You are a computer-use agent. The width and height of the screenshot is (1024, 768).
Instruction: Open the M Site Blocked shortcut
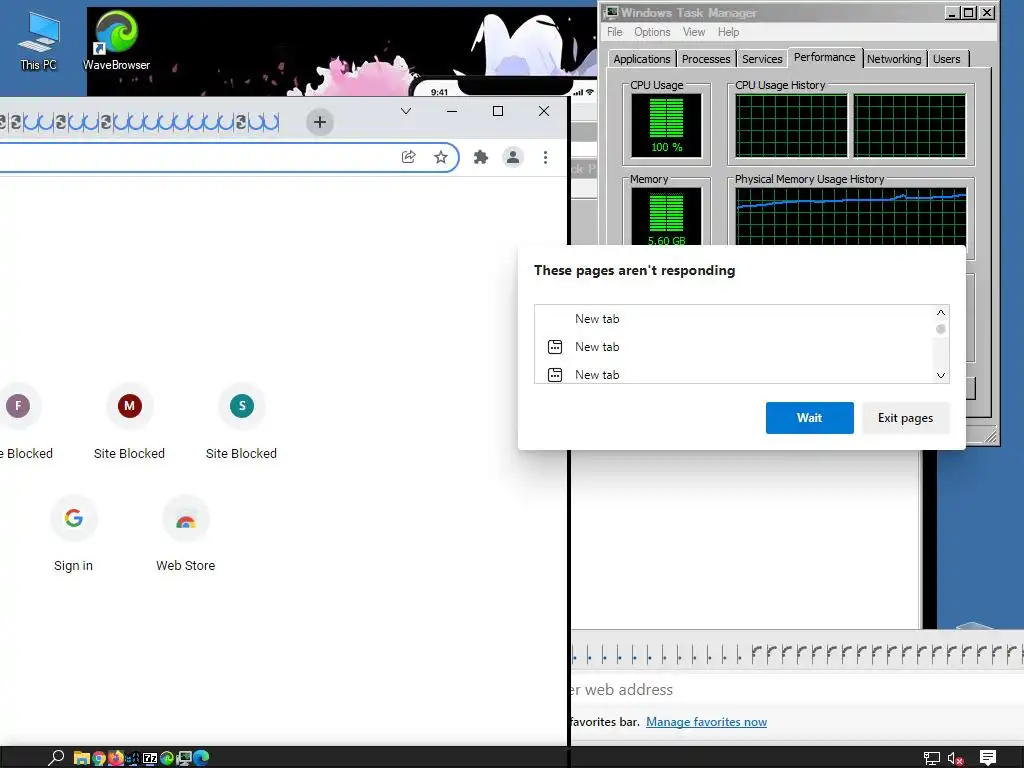point(129,422)
